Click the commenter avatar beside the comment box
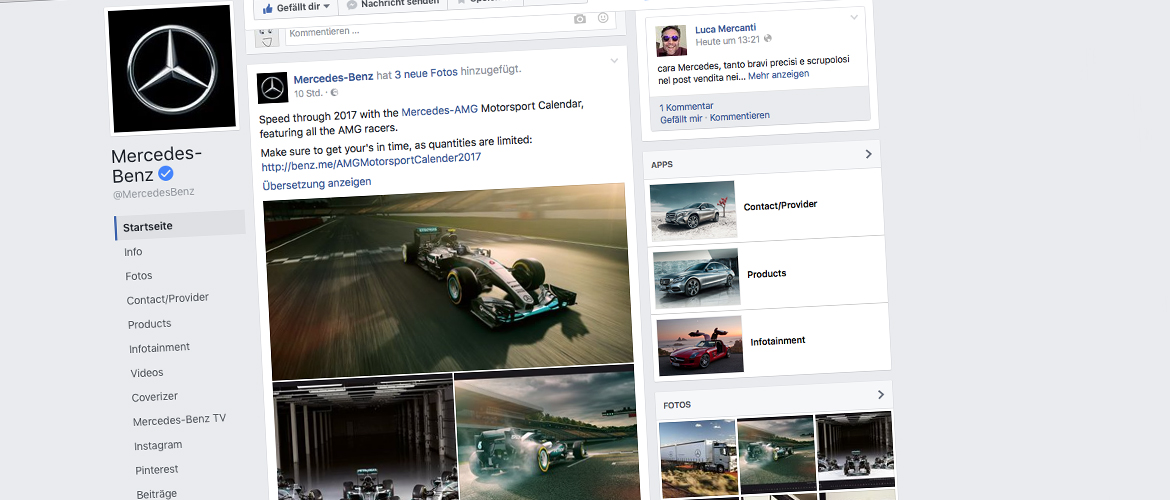 coord(267,35)
